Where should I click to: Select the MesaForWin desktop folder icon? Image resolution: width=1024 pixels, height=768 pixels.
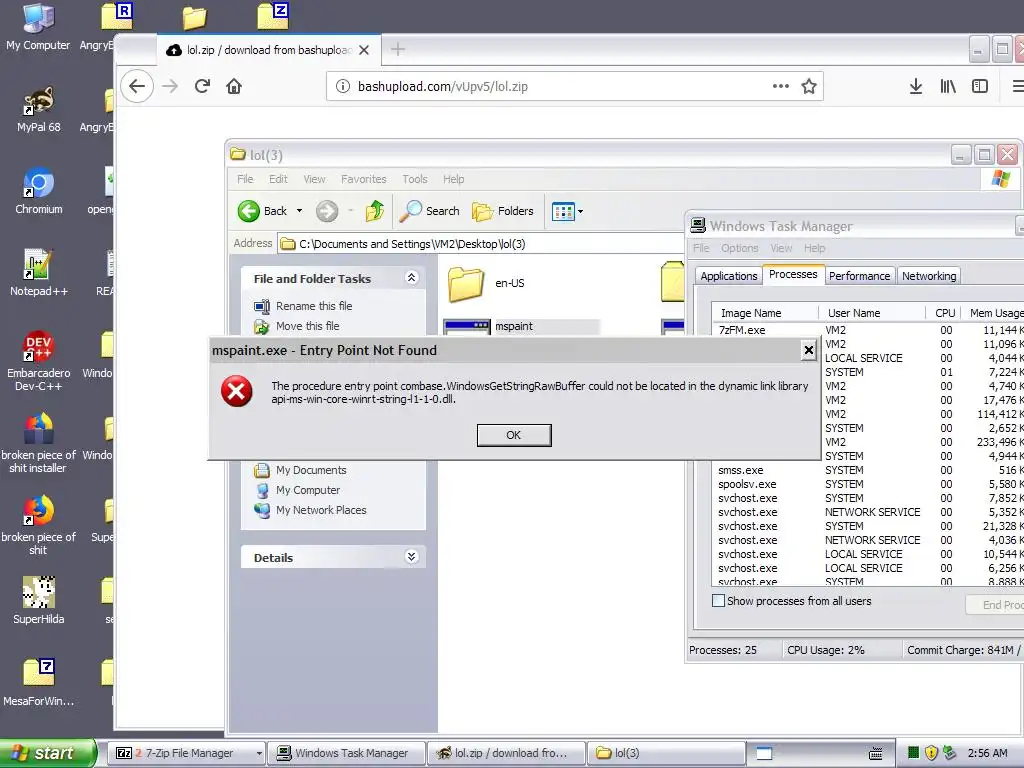coord(39,682)
